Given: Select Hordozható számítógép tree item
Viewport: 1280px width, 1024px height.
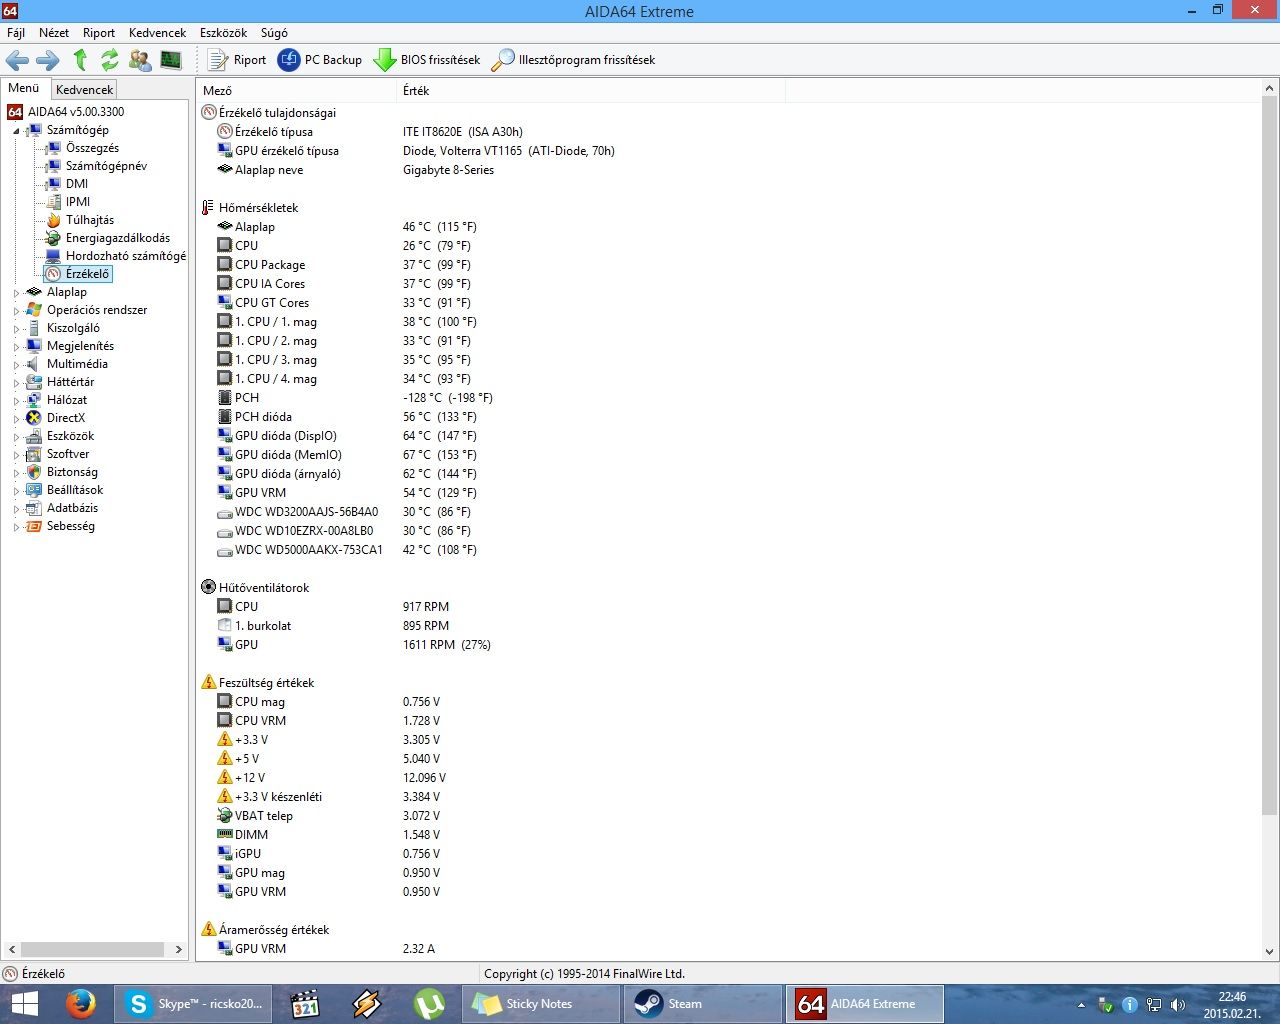Looking at the screenshot, I should (x=126, y=256).
